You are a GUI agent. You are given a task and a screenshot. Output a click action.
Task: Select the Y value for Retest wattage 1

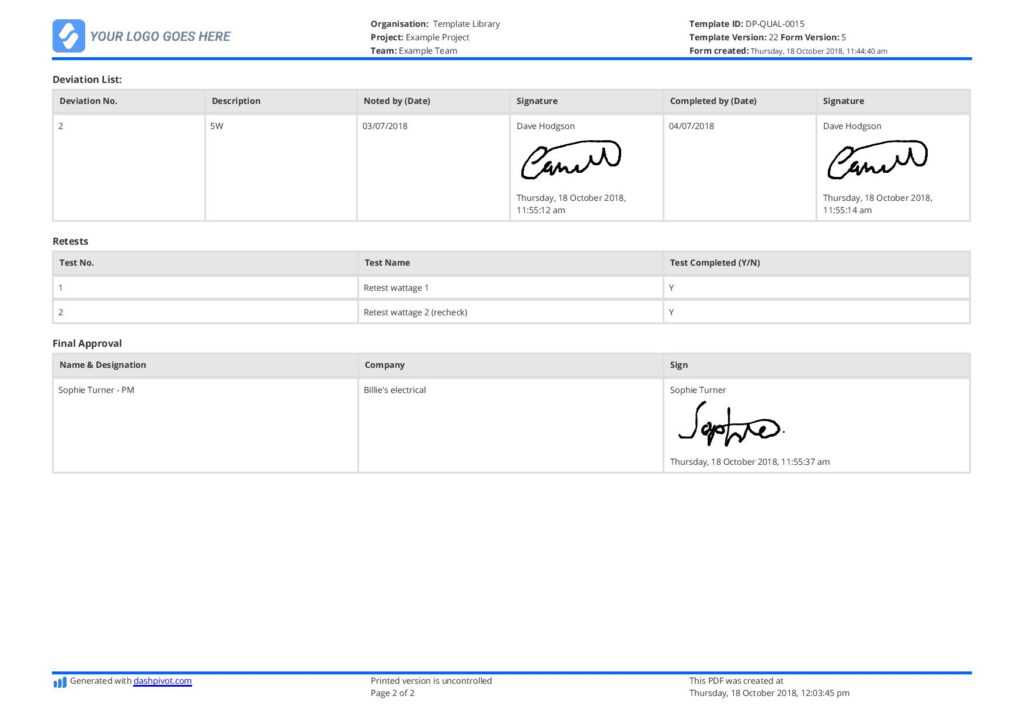click(669, 287)
